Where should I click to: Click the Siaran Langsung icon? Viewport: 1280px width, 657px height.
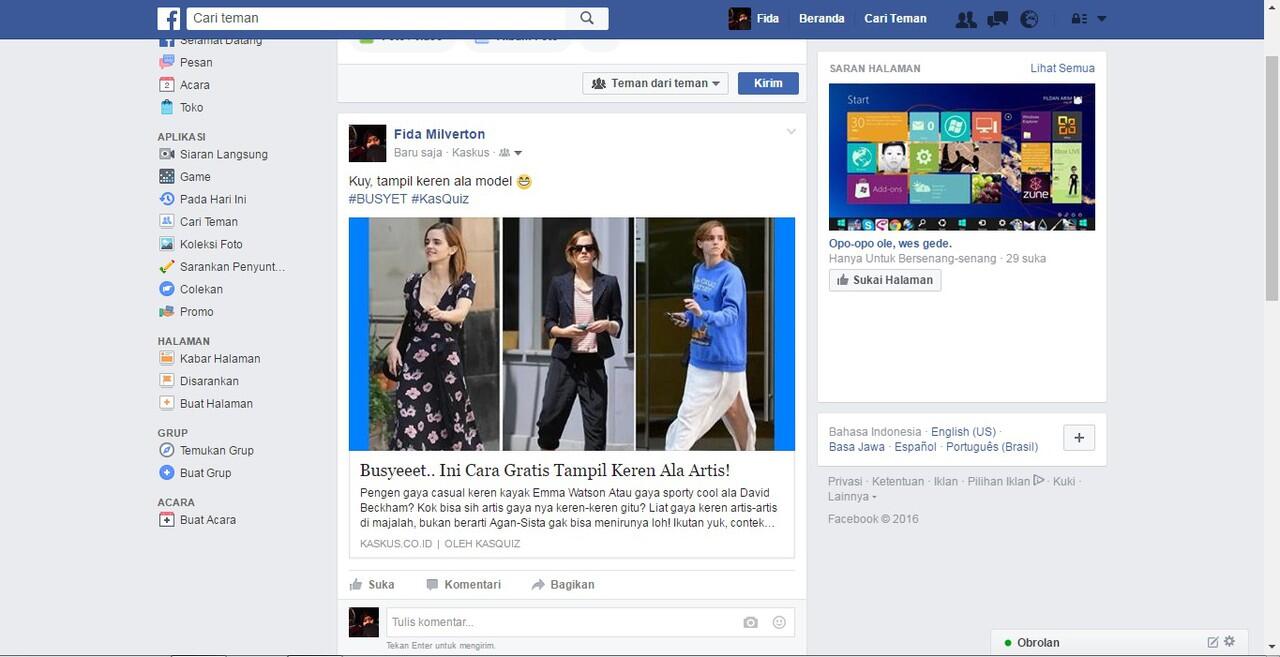click(x=167, y=154)
